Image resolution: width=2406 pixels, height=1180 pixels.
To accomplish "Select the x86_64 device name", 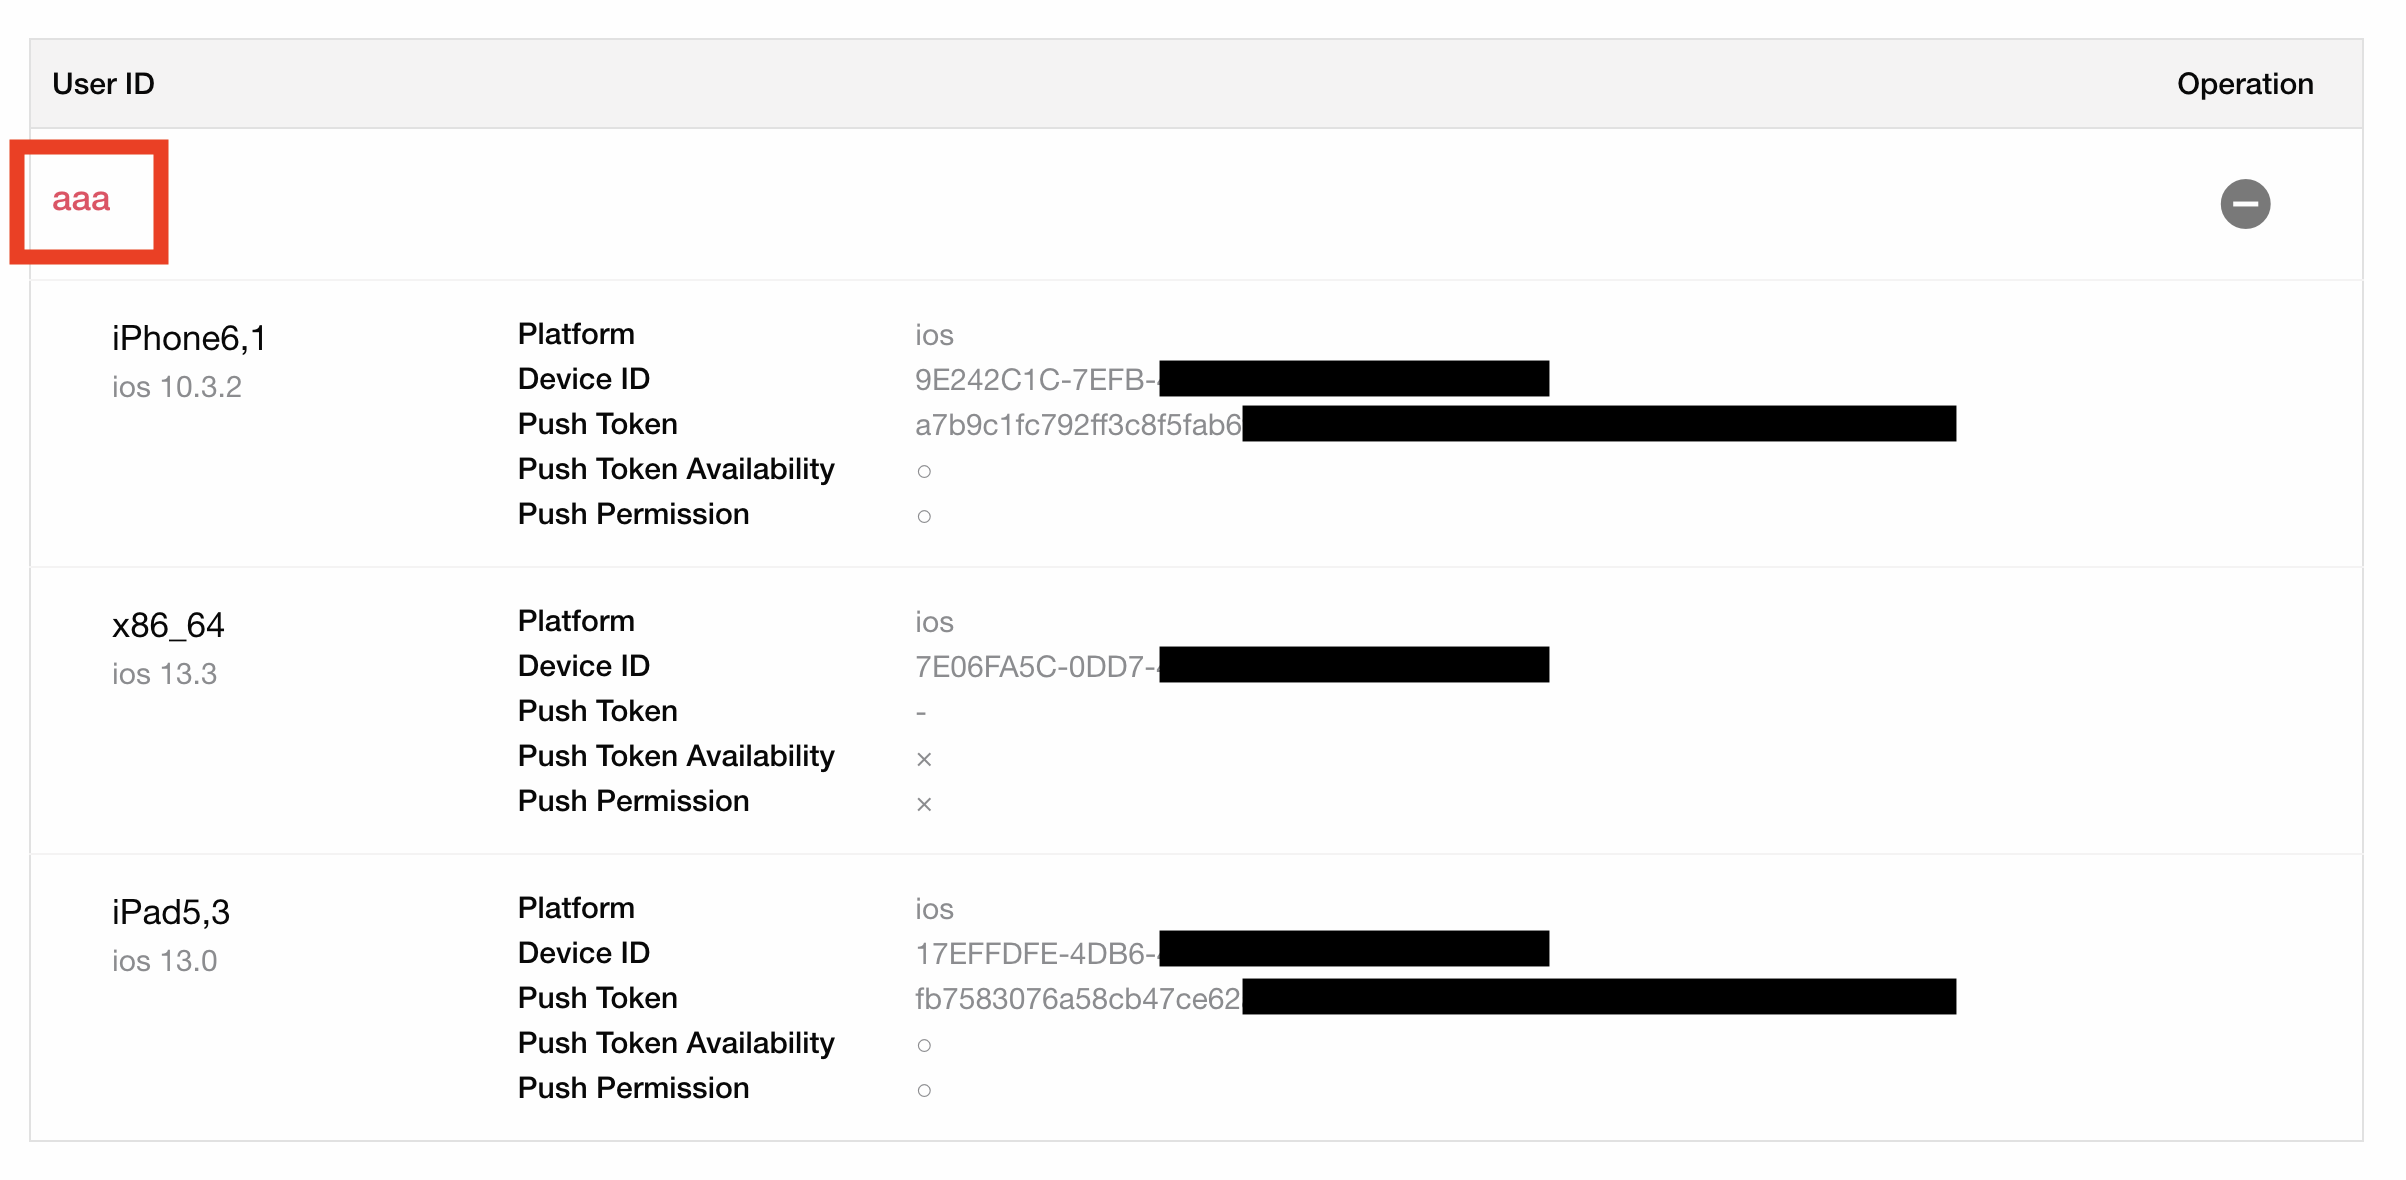I will click(168, 625).
